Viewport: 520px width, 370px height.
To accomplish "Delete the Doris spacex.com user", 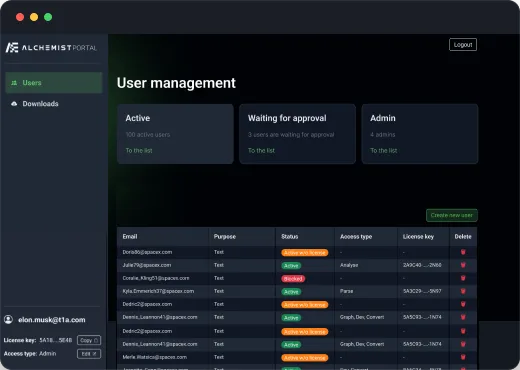I will (463, 252).
